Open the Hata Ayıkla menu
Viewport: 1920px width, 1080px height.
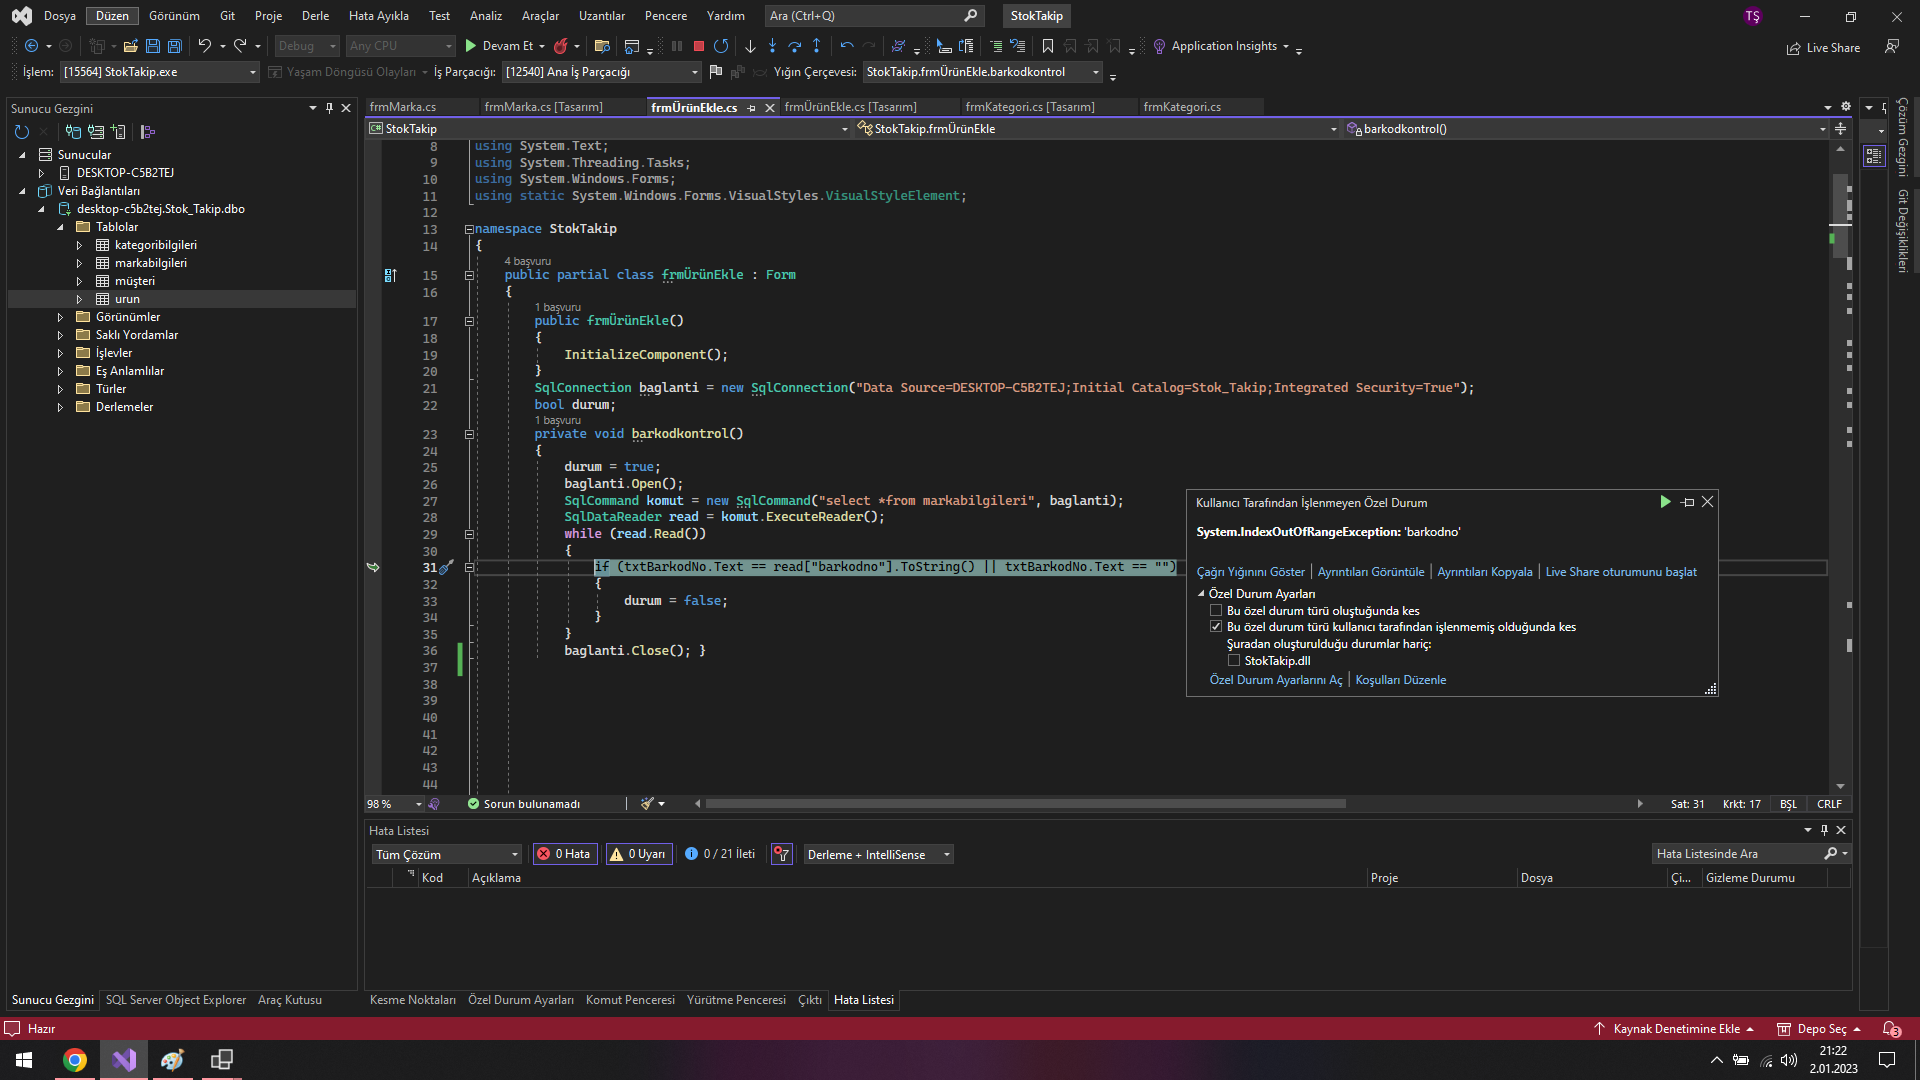[x=378, y=16]
